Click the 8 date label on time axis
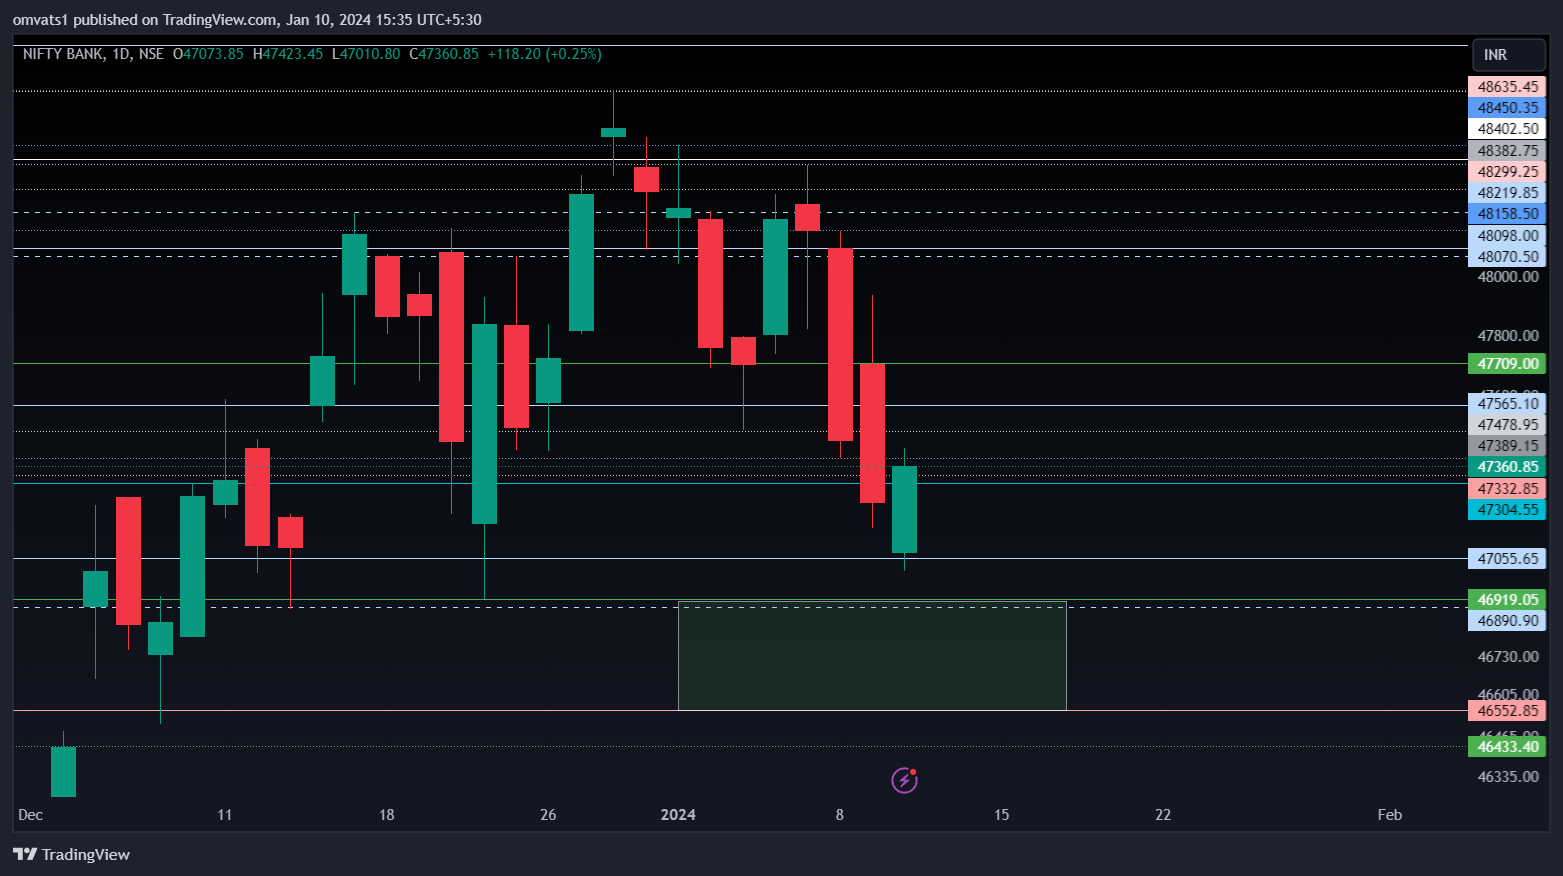The image size is (1563, 876). tap(840, 815)
